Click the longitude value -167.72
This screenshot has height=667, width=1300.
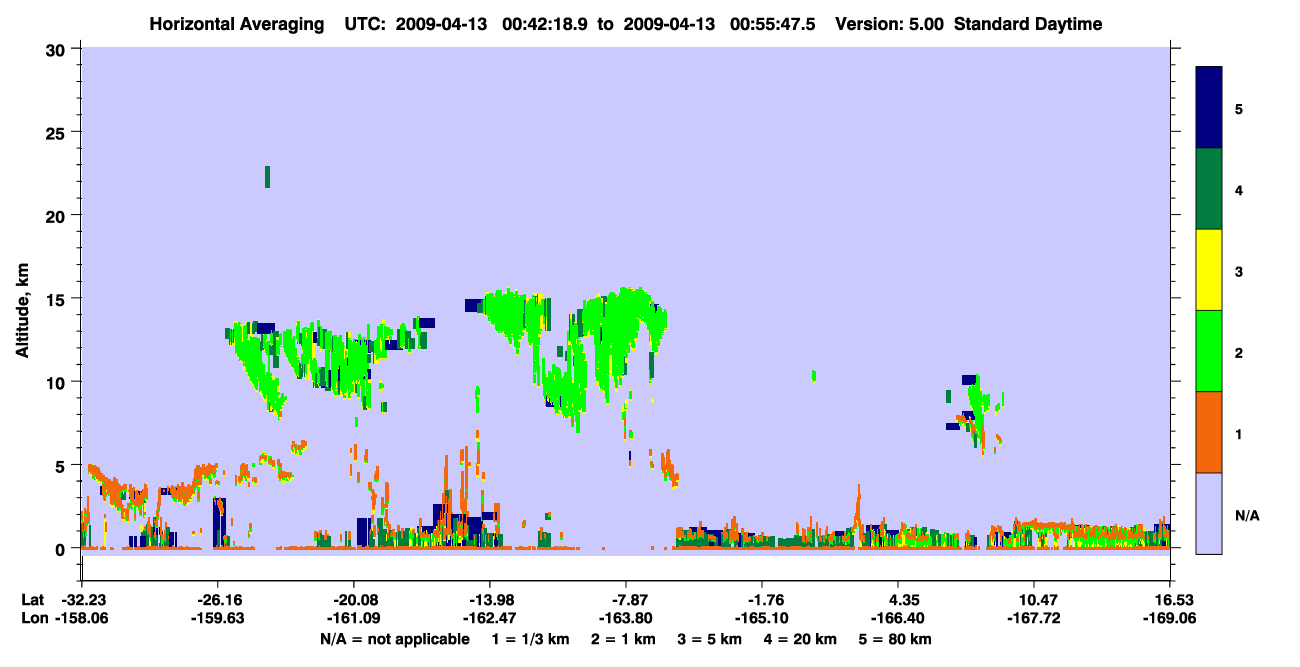coord(1033,618)
